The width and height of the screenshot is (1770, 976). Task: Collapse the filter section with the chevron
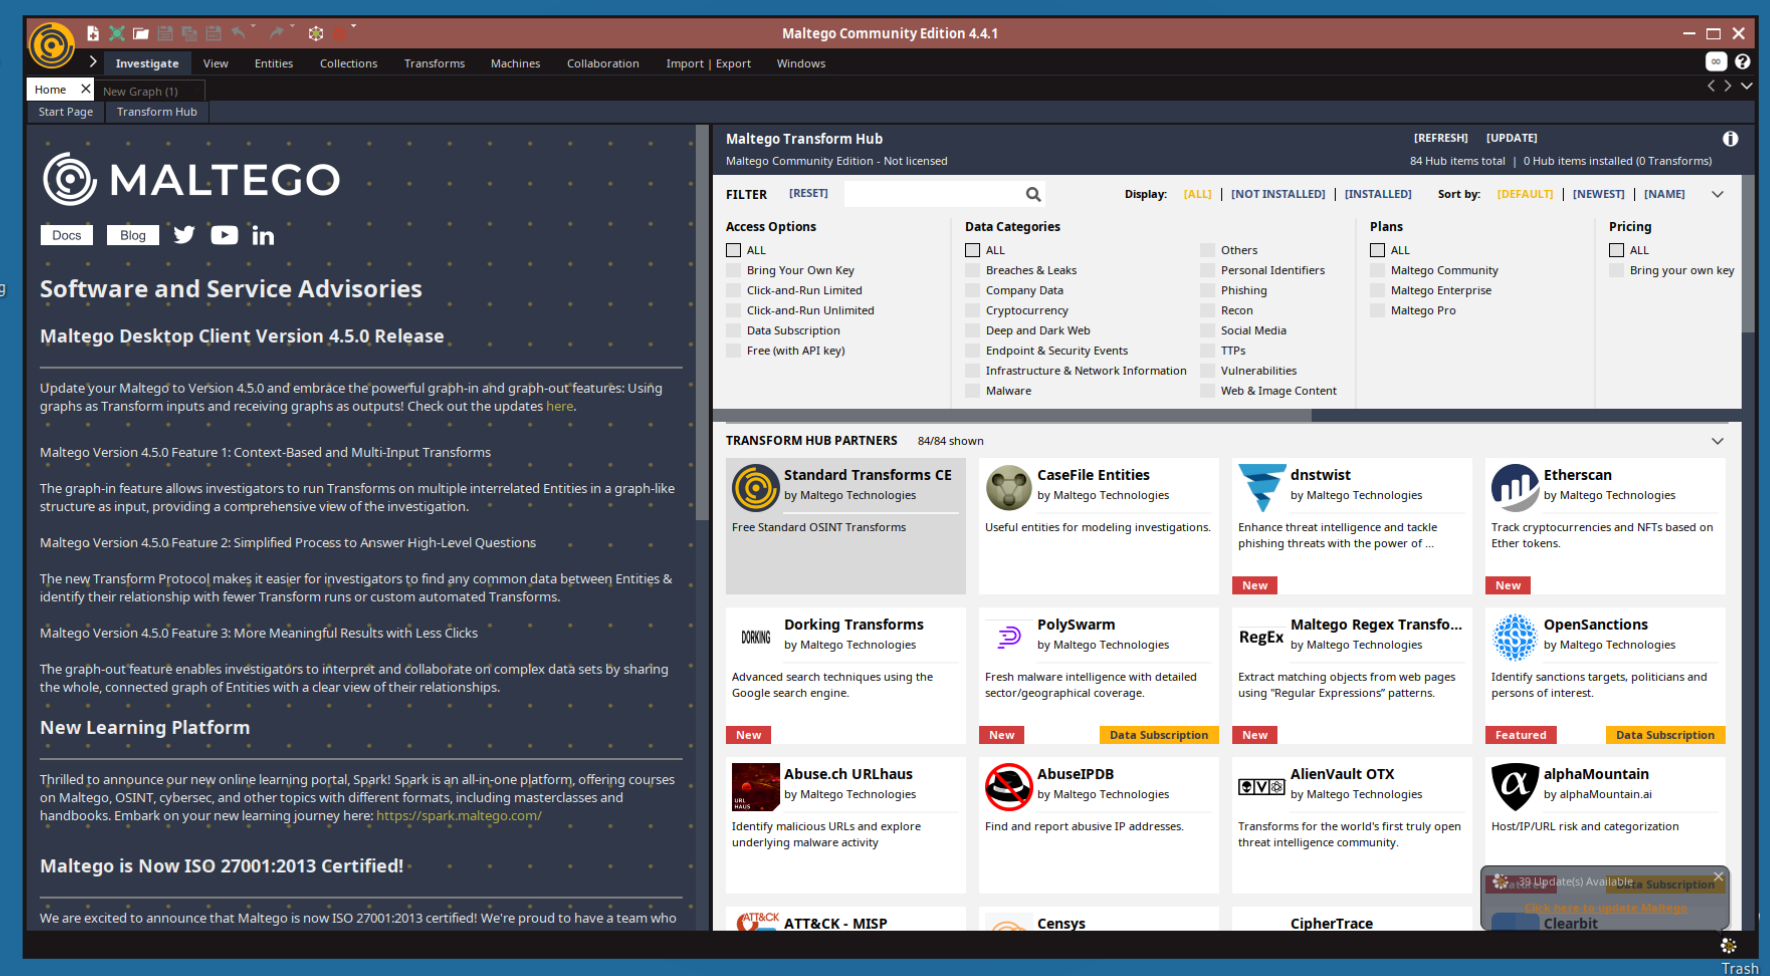pyautogui.click(x=1717, y=194)
